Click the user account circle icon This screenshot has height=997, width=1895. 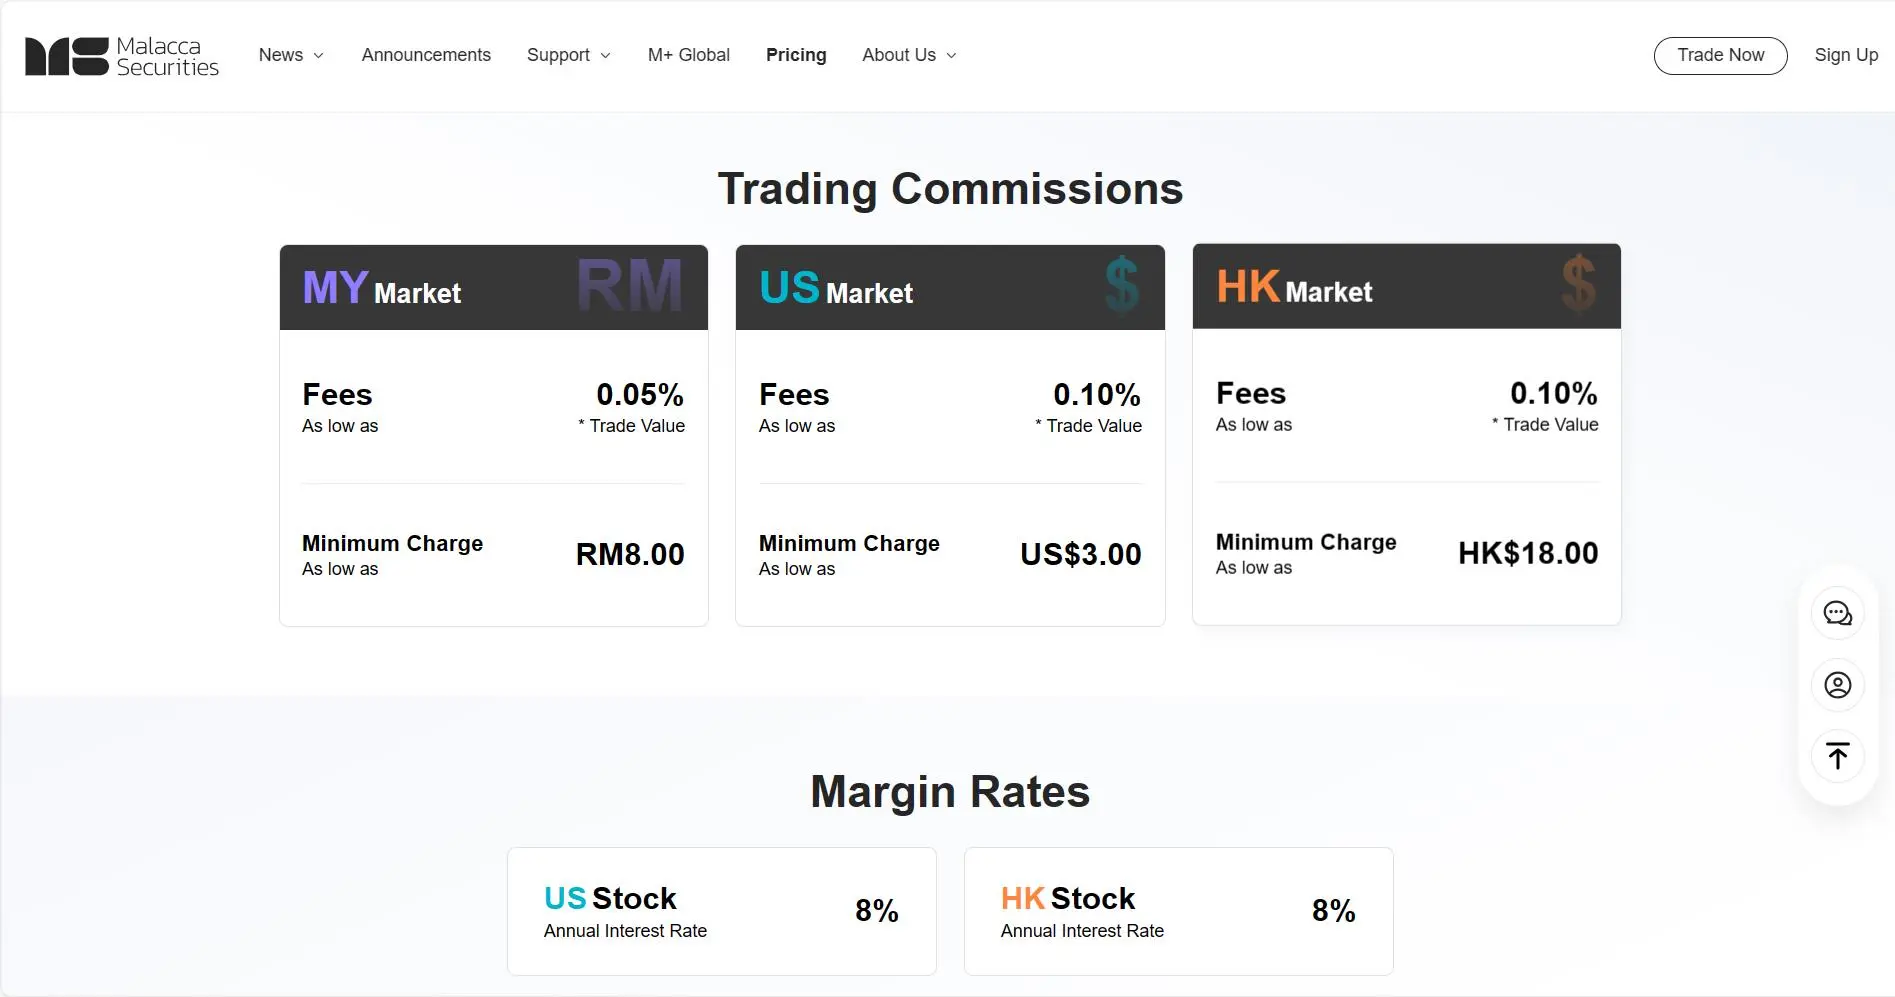[x=1838, y=685]
